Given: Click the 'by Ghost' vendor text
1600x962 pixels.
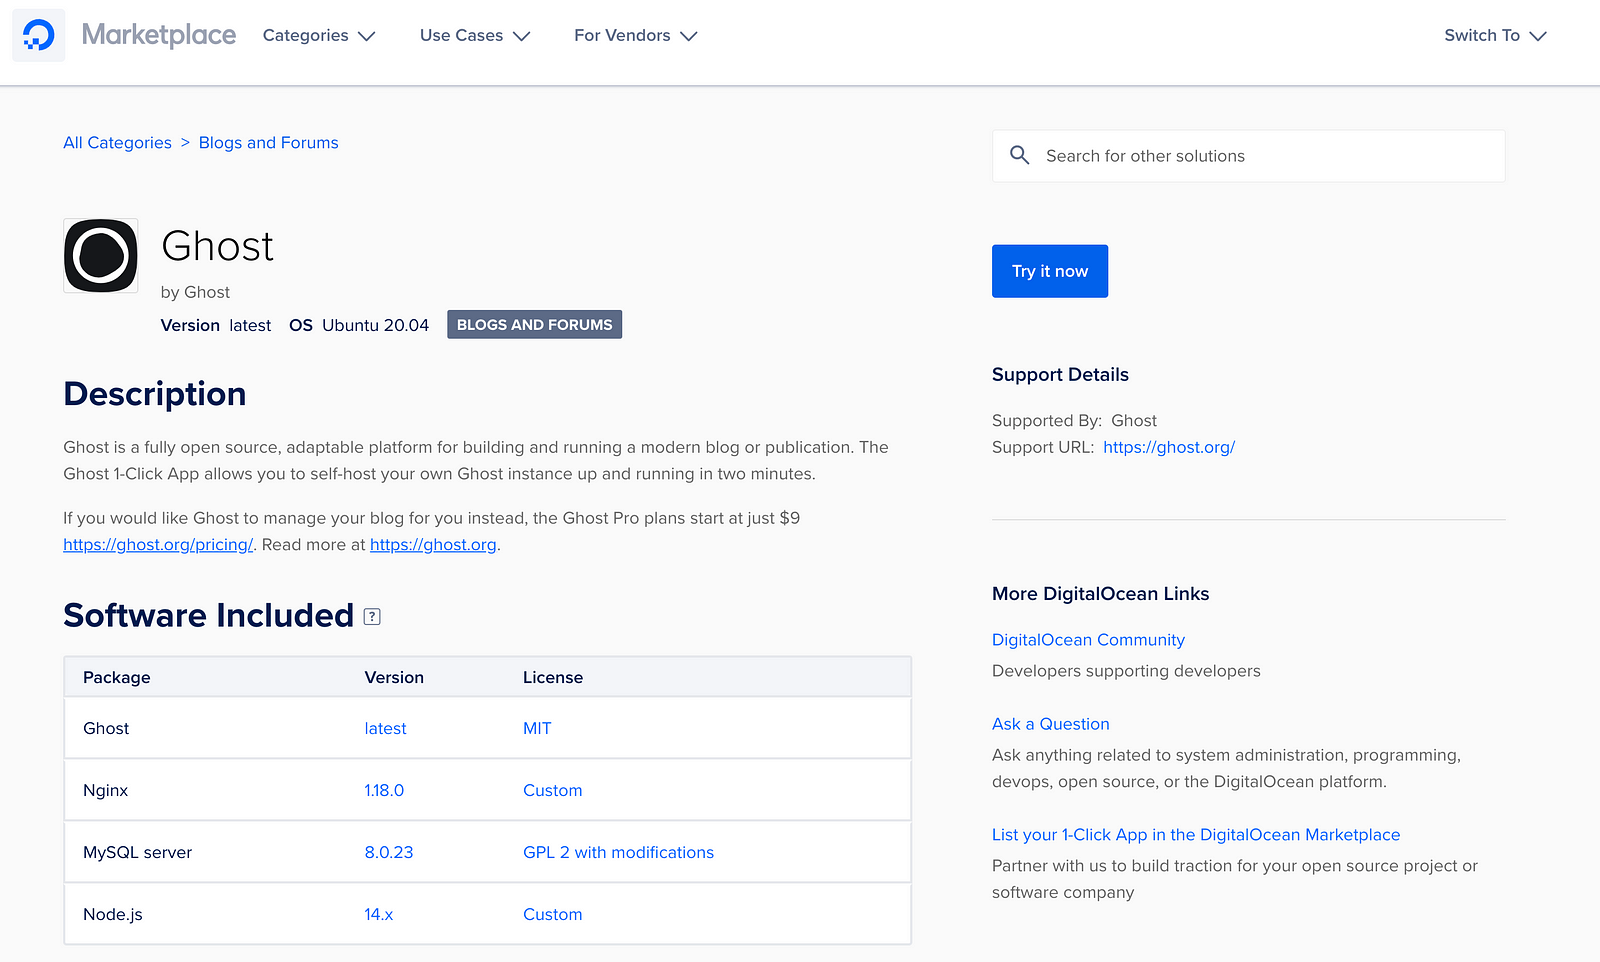Looking at the screenshot, I should click(x=195, y=293).
